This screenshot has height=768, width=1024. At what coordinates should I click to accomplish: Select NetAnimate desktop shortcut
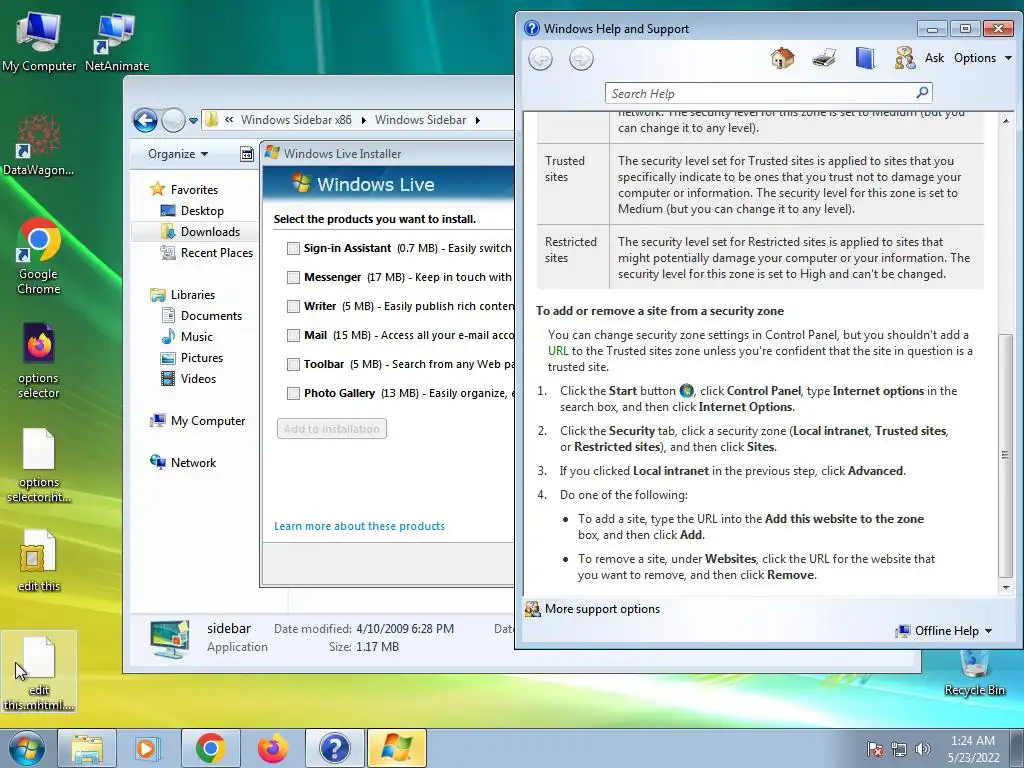(117, 40)
